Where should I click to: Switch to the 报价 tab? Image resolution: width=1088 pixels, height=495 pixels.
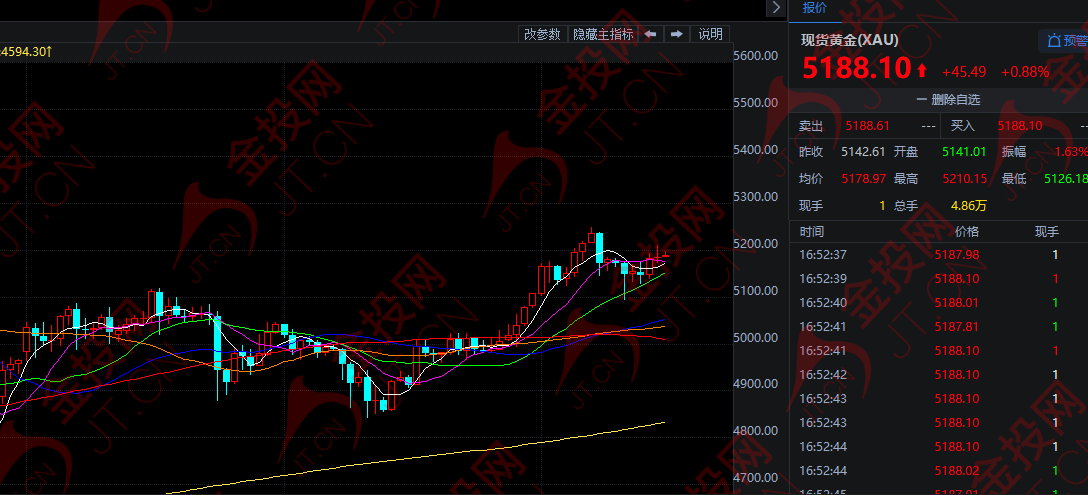coord(815,8)
